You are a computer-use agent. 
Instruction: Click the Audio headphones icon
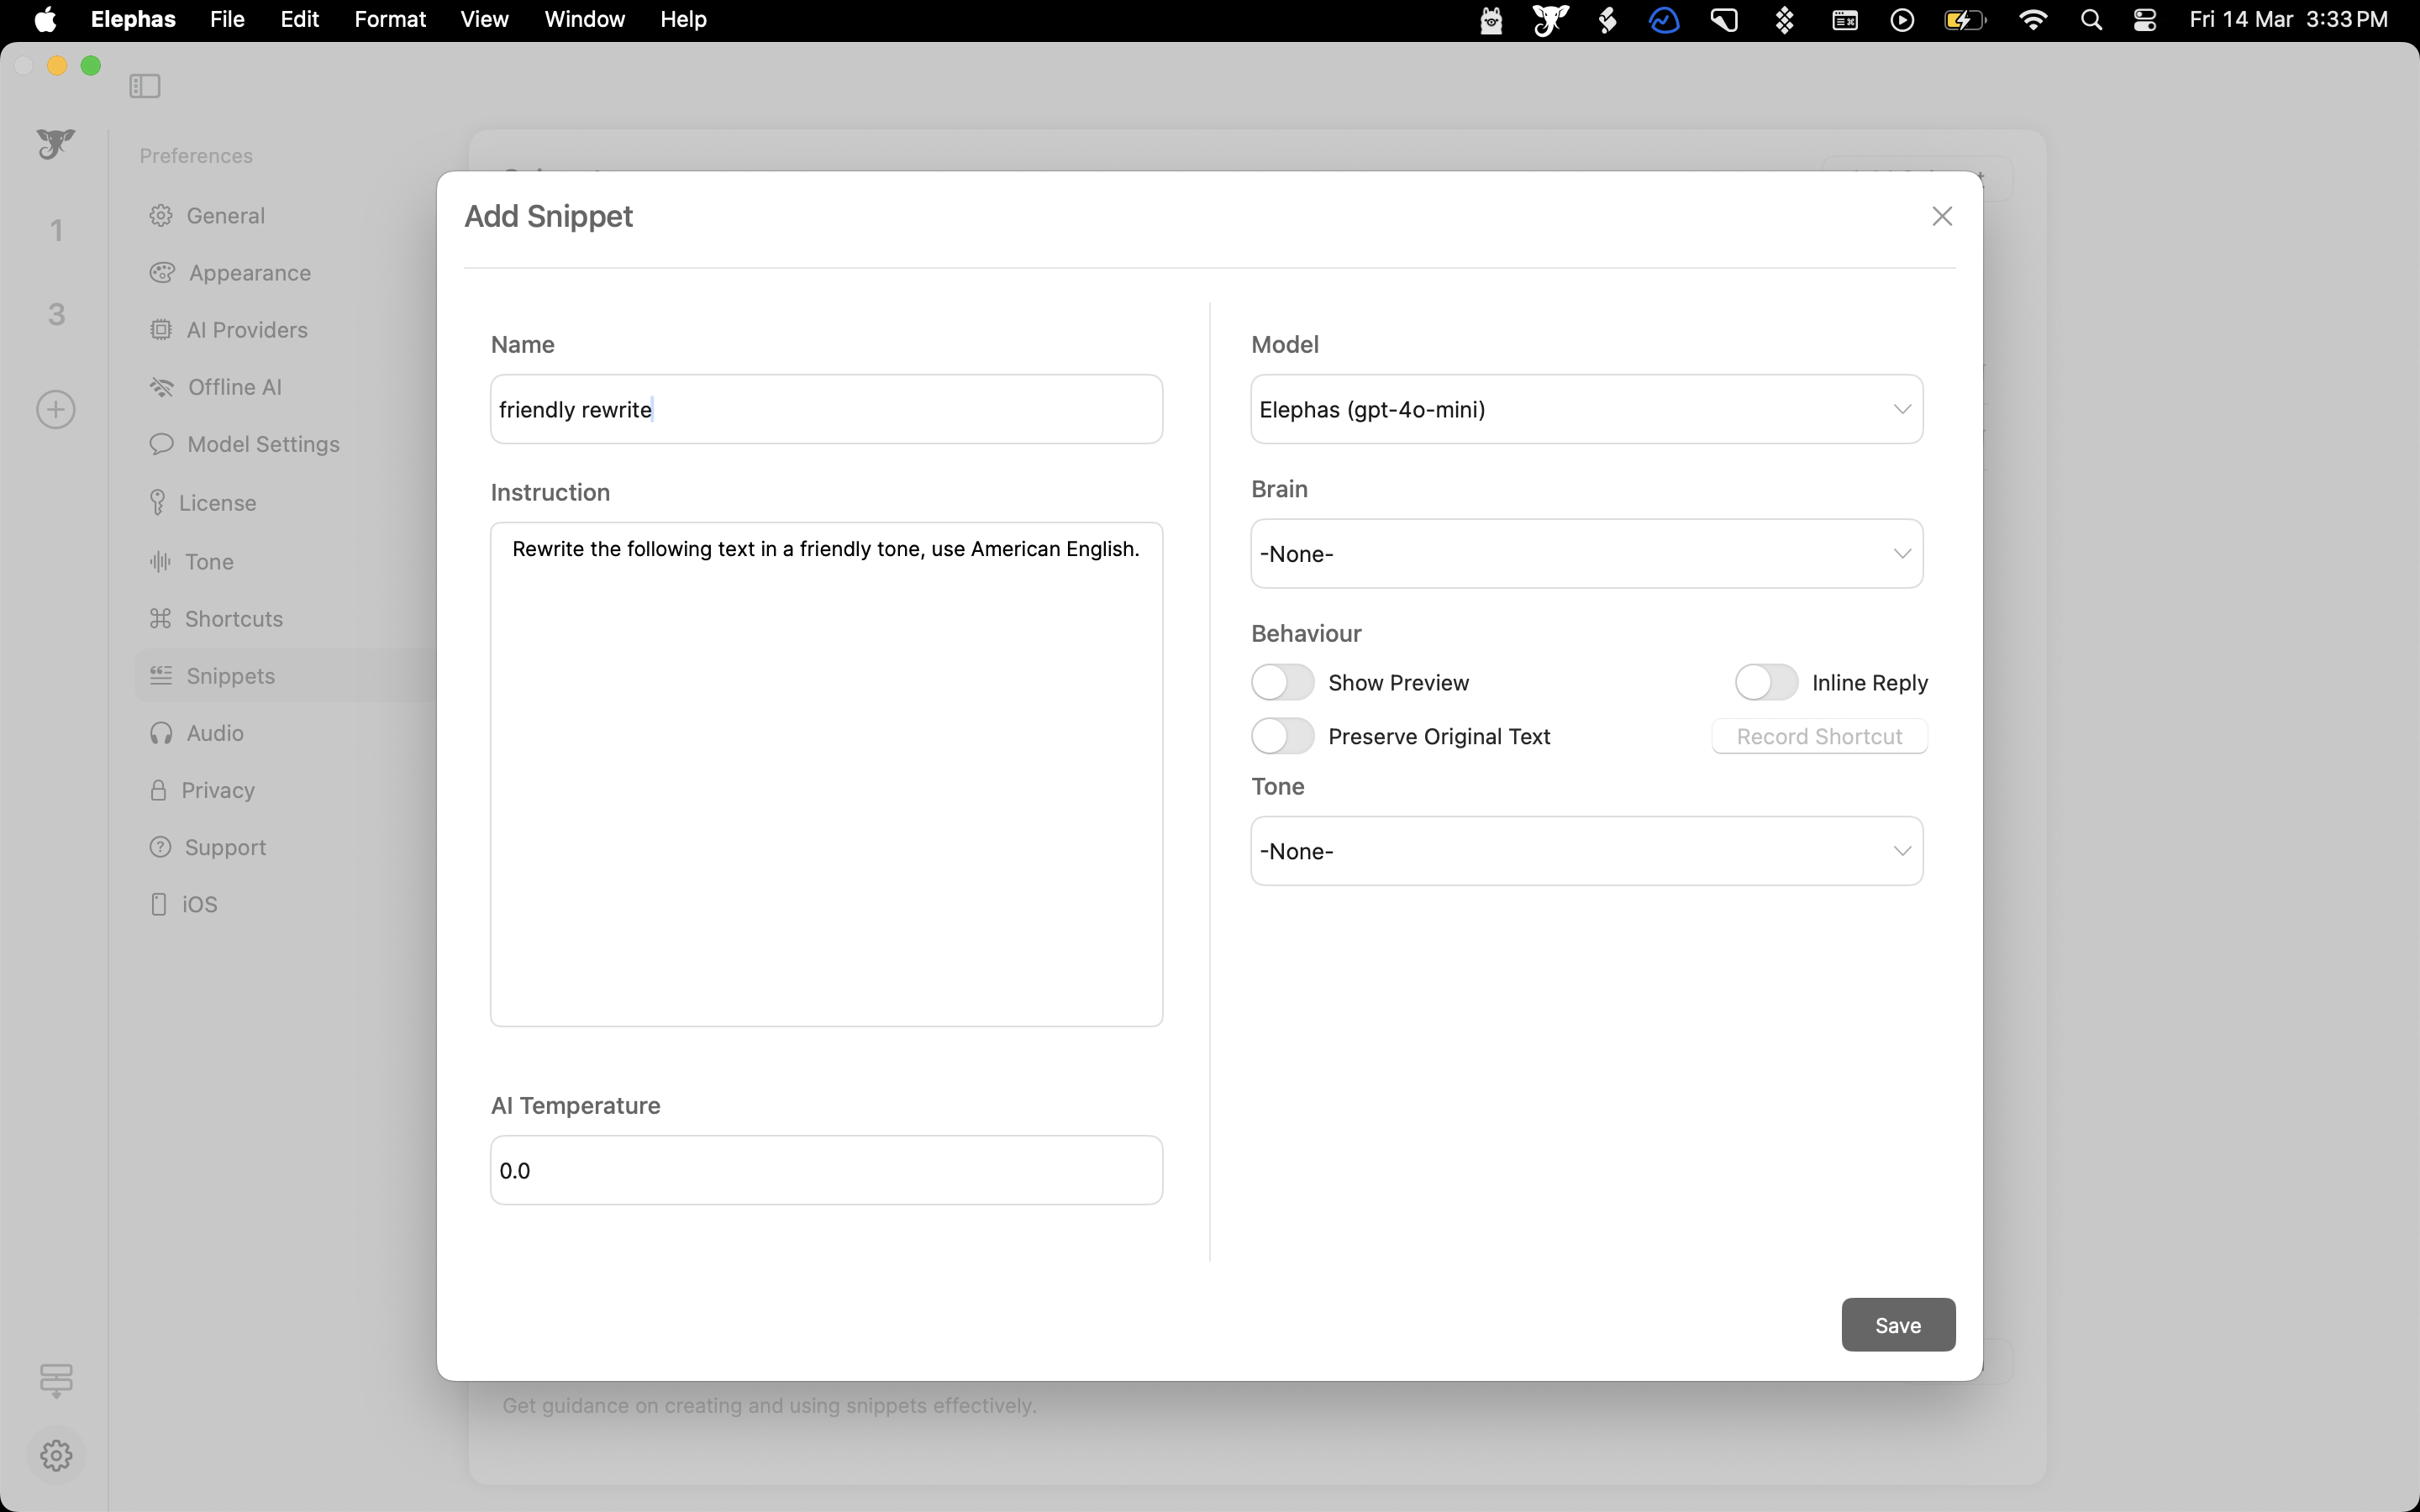click(161, 733)
